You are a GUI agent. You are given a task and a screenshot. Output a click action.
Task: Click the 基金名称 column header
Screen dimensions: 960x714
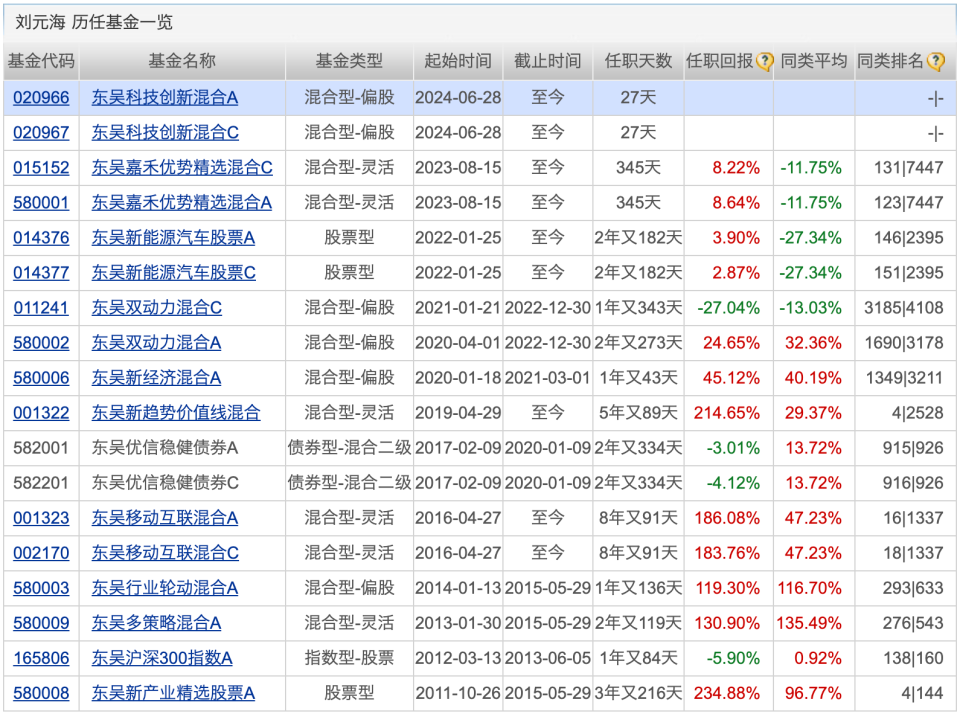(182, 61)
